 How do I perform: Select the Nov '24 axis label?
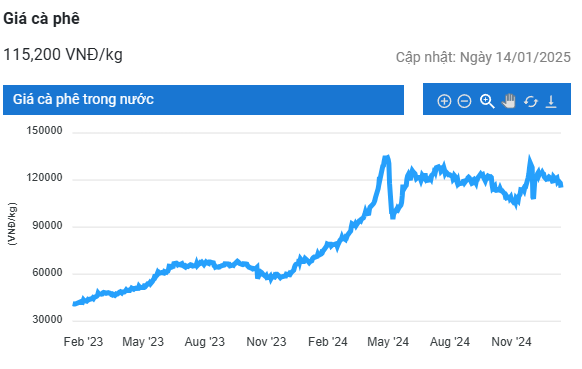point(511,342)
